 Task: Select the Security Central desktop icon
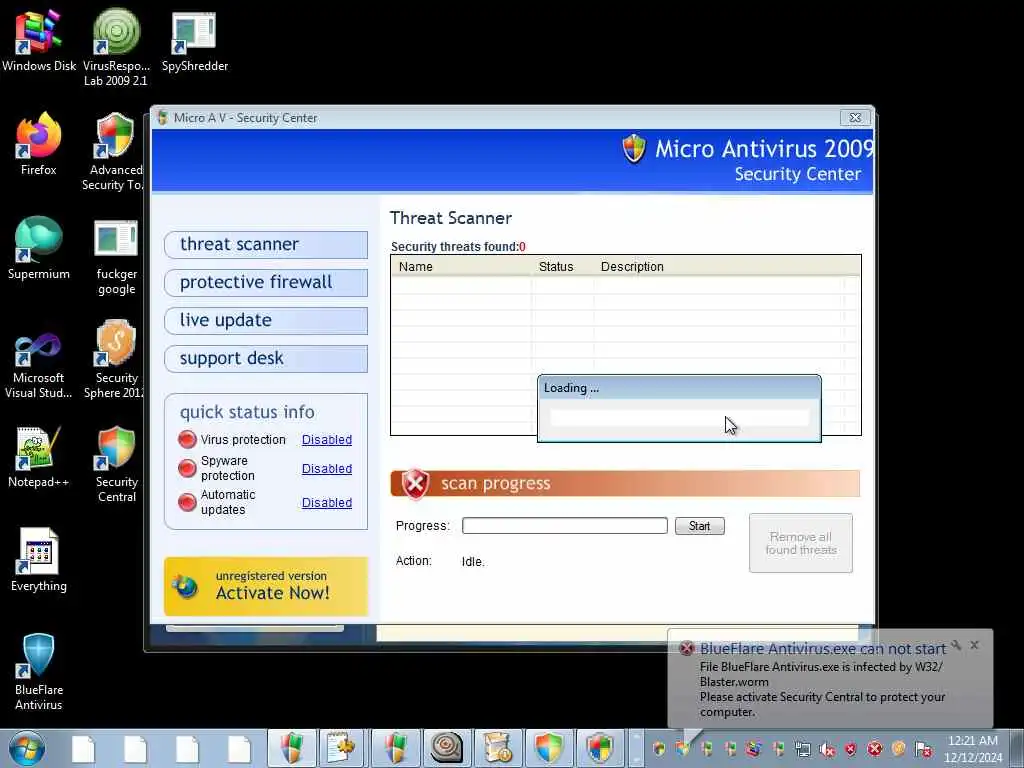[116, 464]
